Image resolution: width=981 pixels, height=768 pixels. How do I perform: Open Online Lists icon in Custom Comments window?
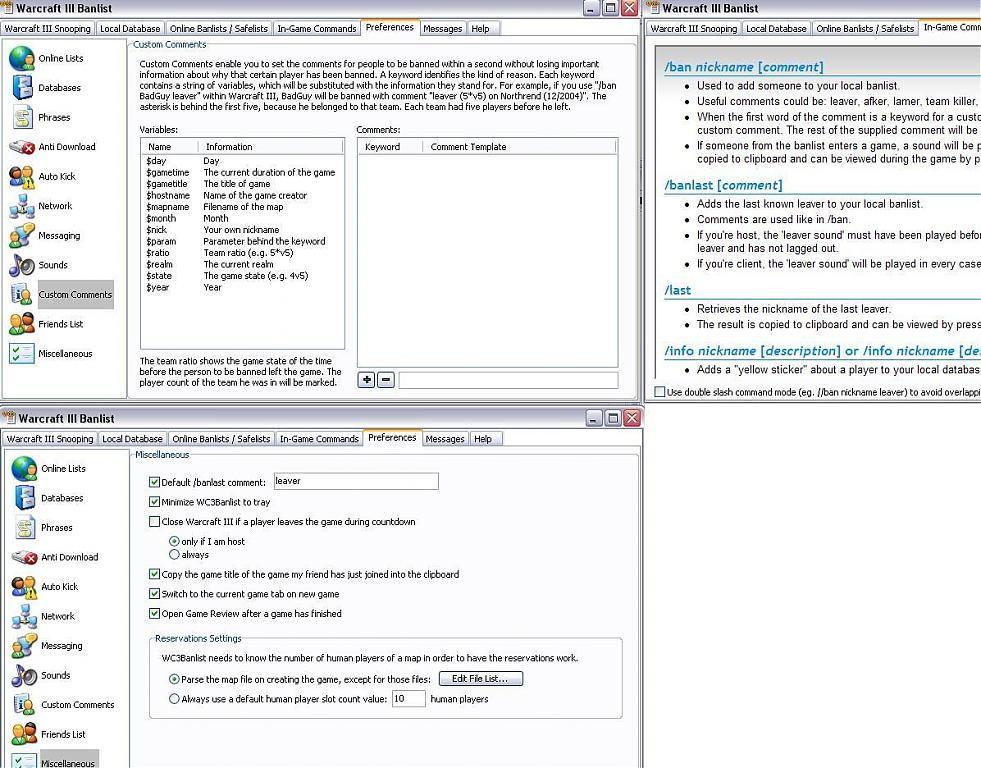point(22,58)
